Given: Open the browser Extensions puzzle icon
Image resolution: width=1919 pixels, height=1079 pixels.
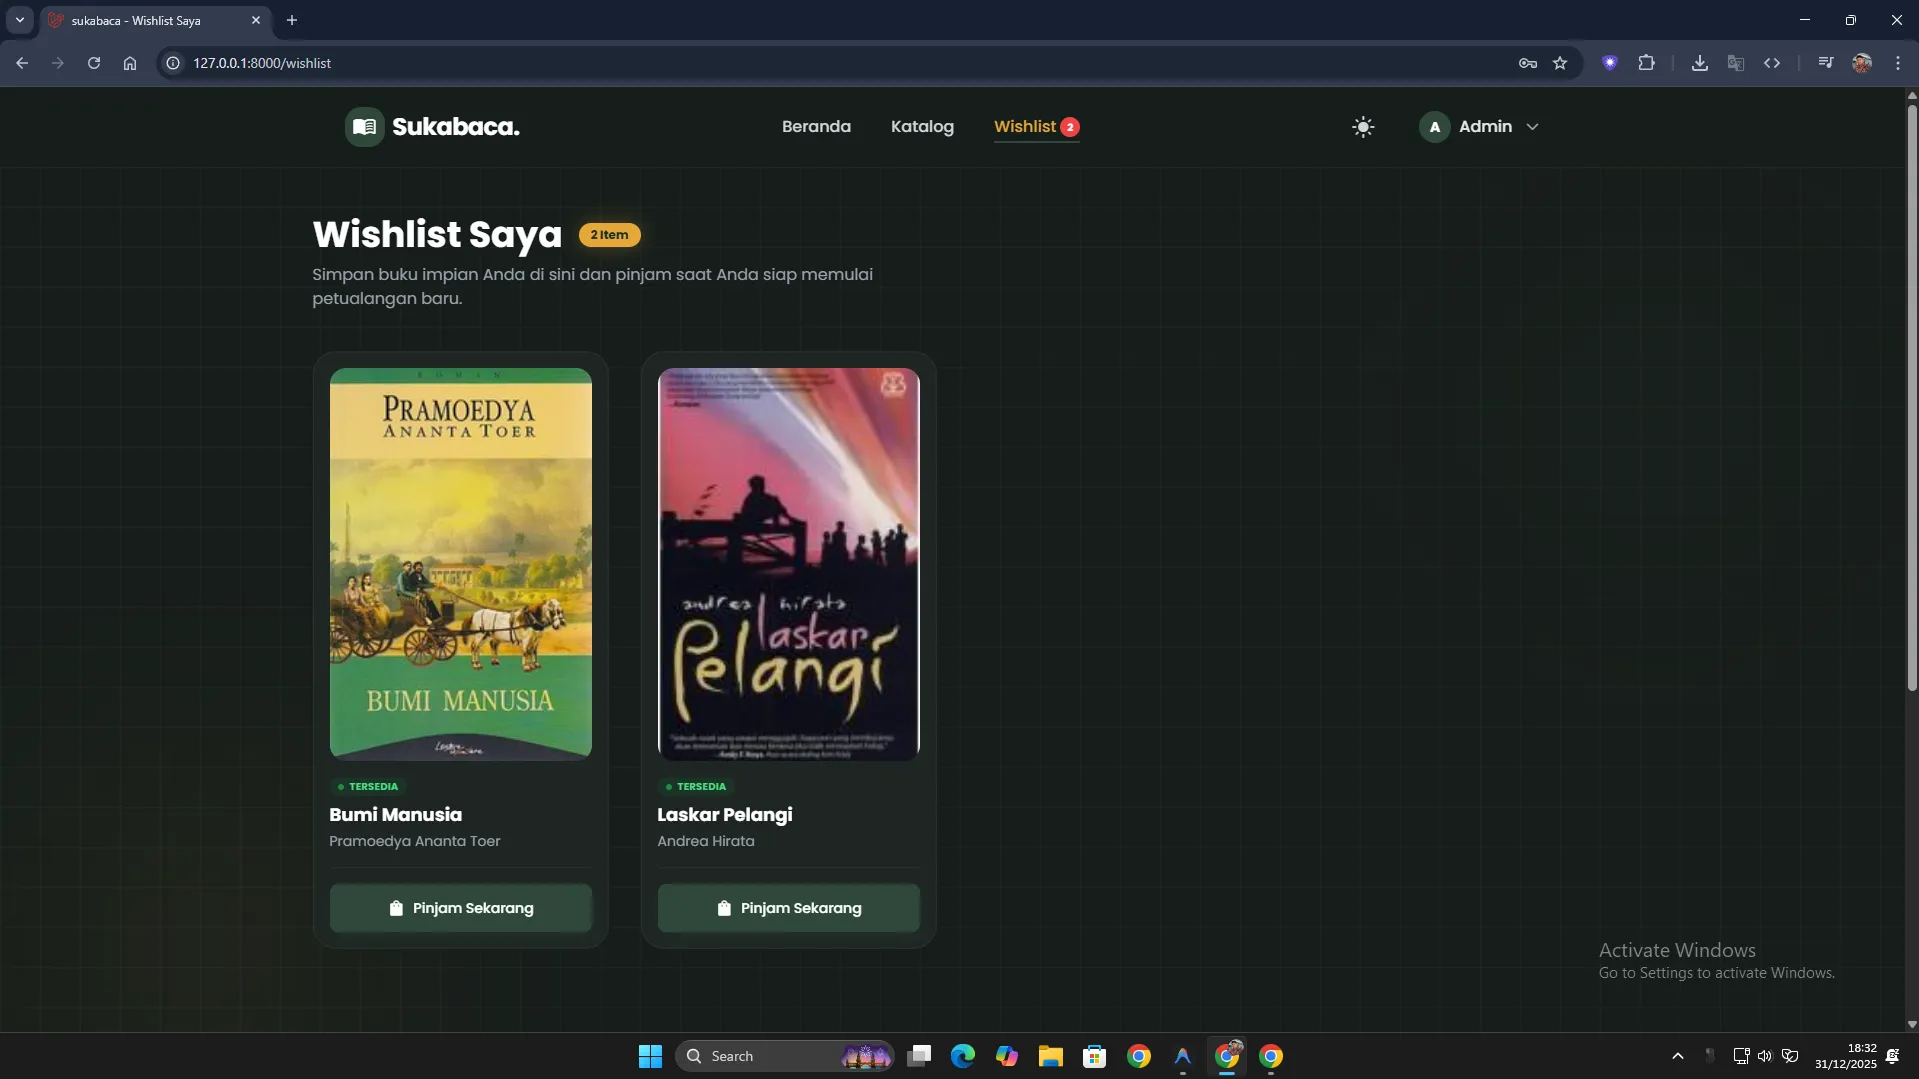Looking at the screenshot, I should click(1646, 63).
